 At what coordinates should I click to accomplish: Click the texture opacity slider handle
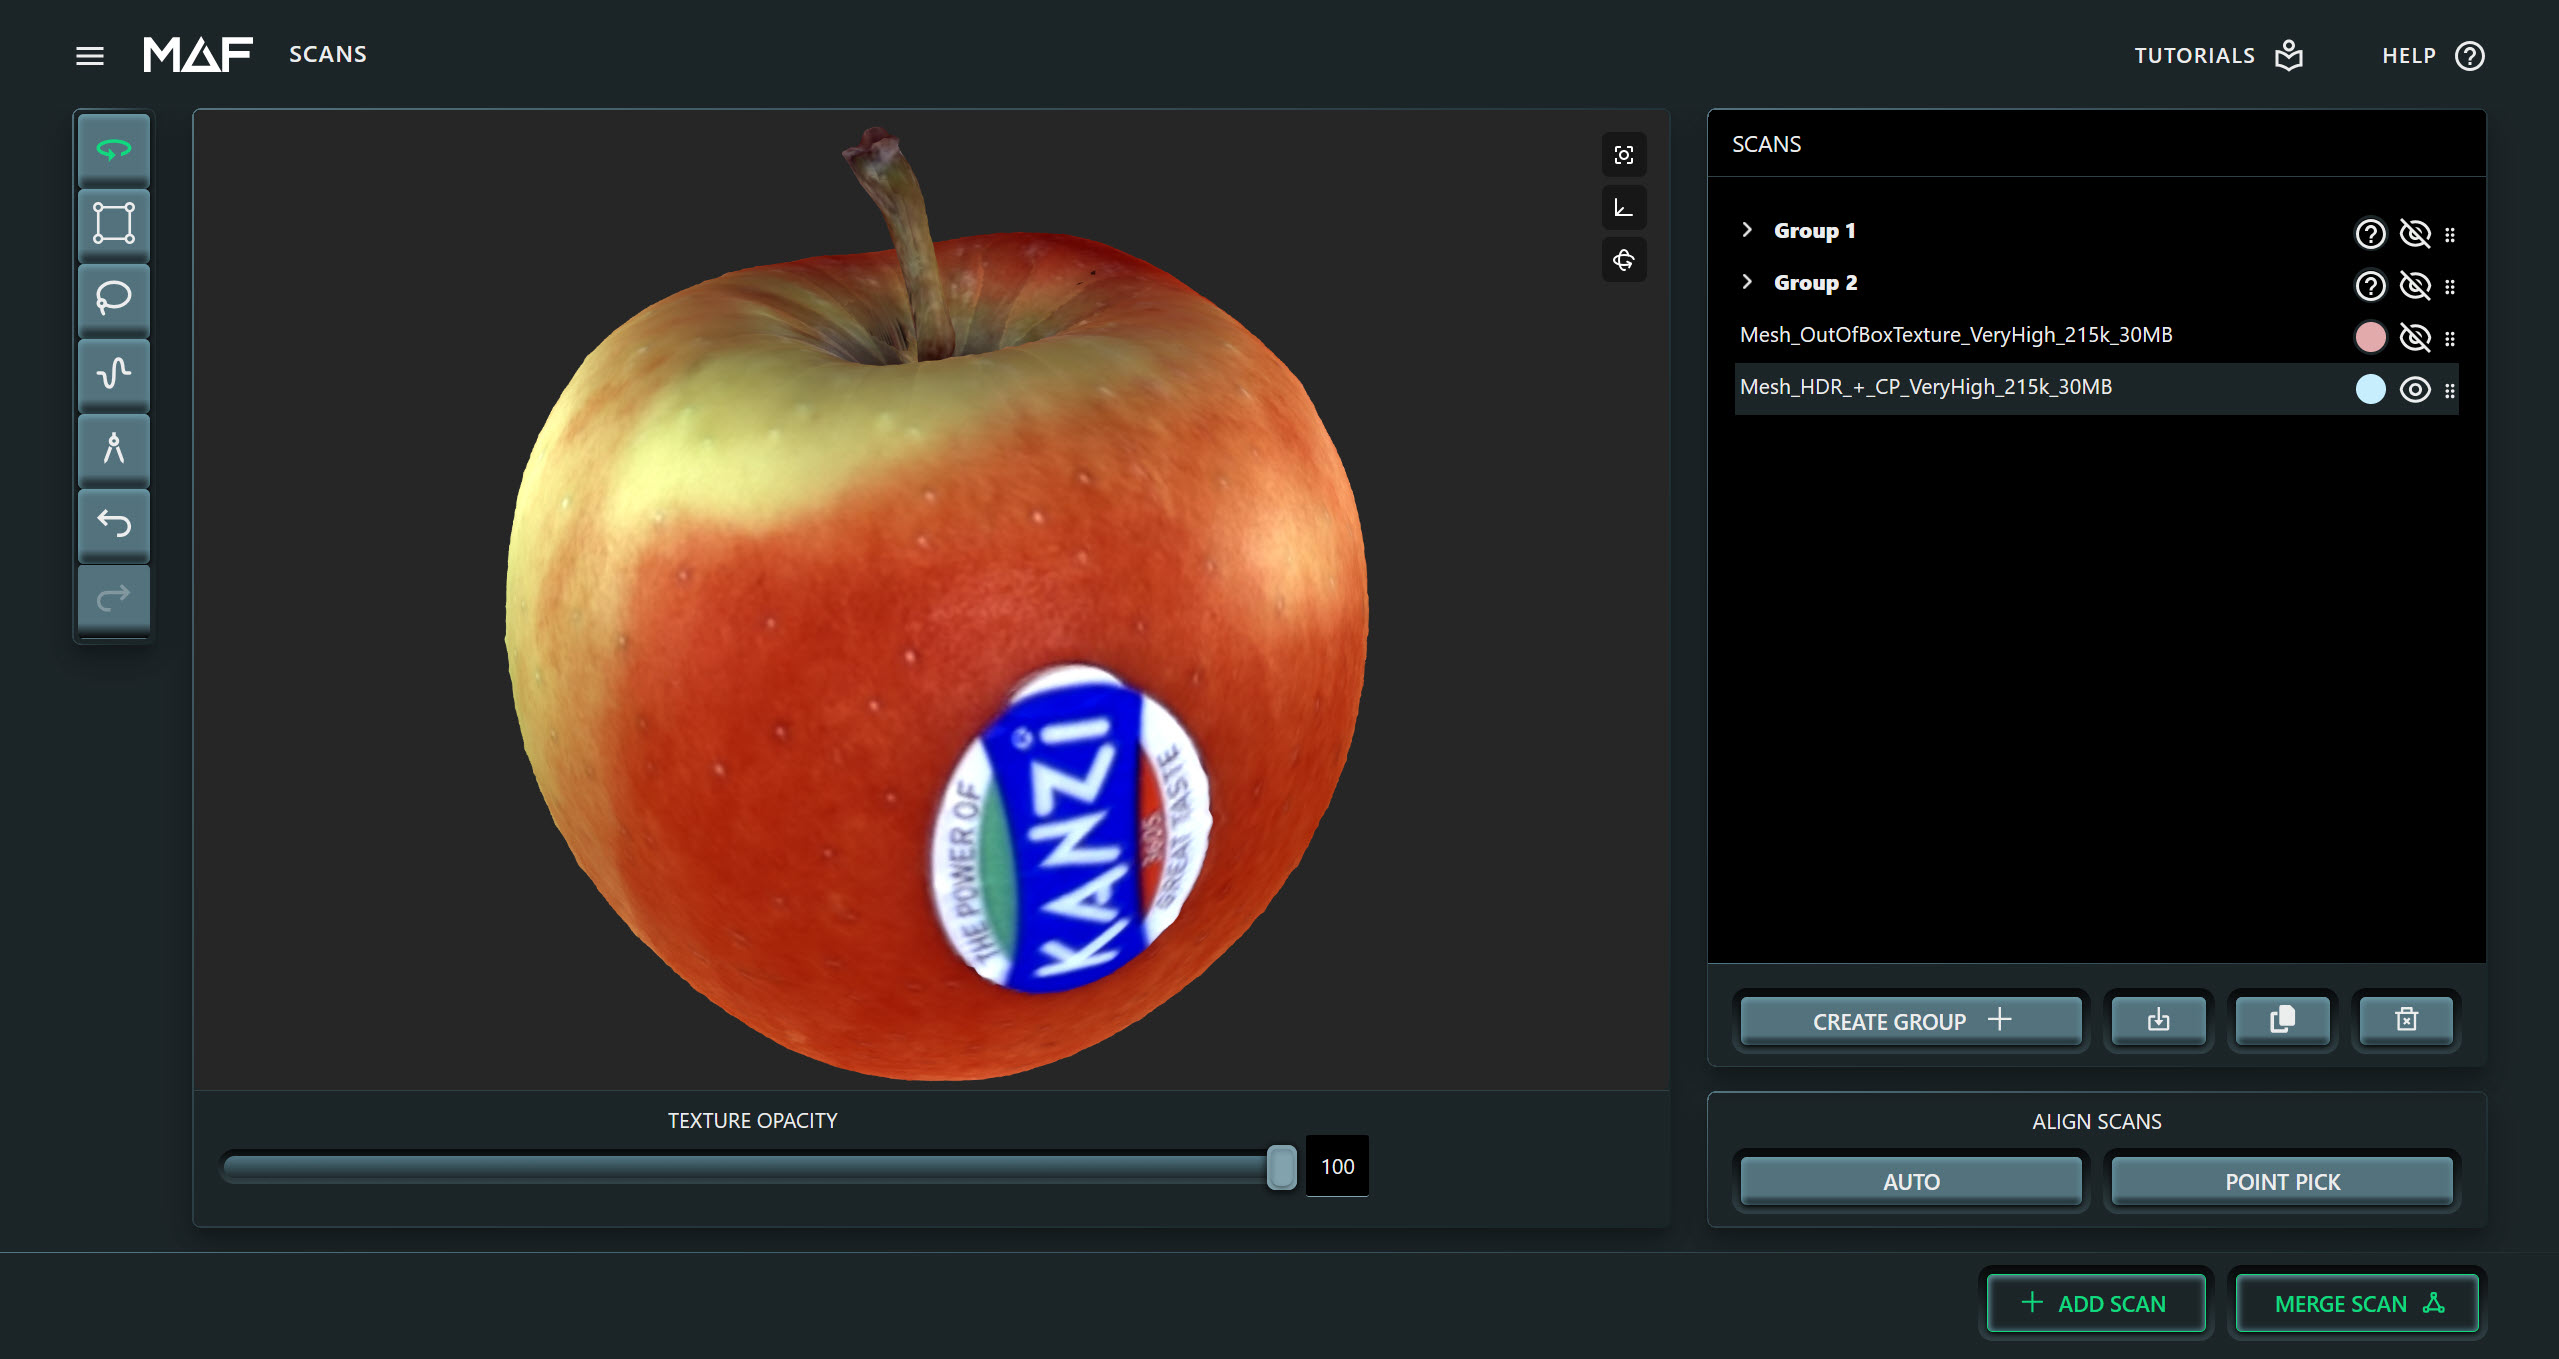[x=1280, y=1167]
